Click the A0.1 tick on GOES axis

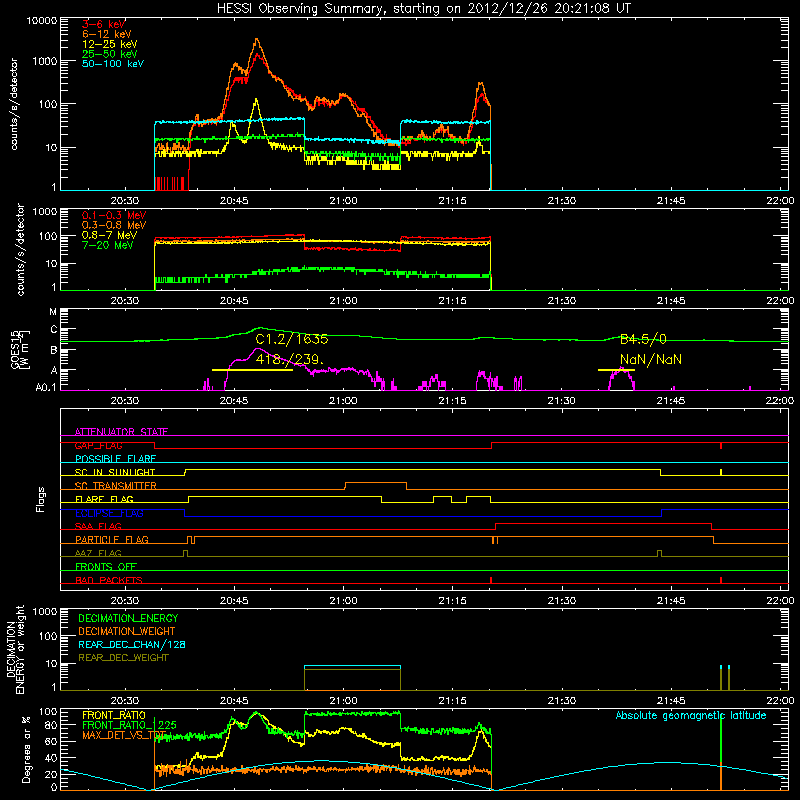46,387
